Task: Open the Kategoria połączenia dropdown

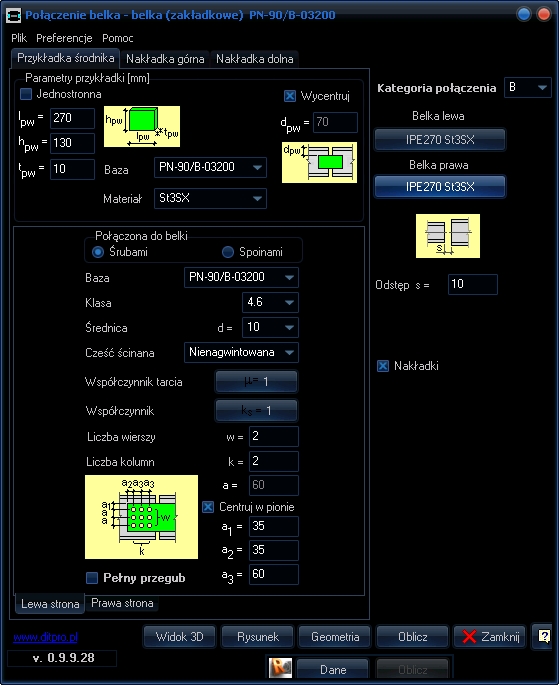Action: [528, 87]
